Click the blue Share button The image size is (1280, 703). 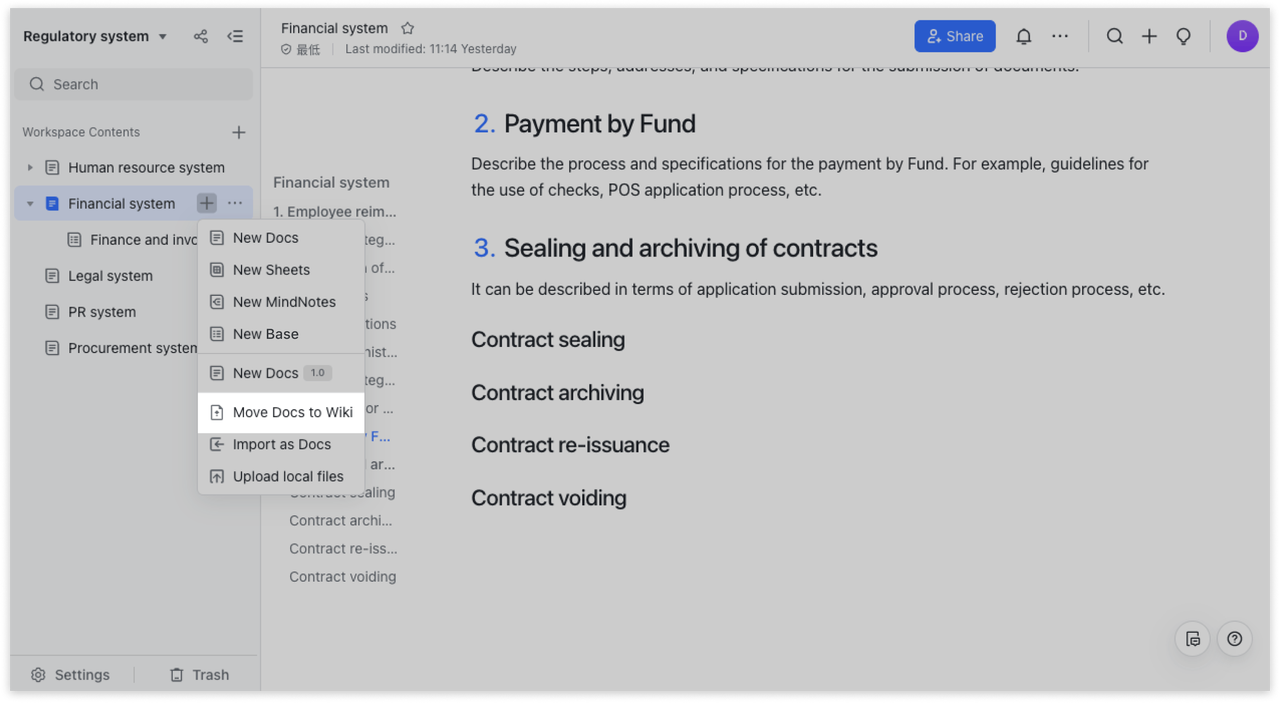click(x=954, y=36)
